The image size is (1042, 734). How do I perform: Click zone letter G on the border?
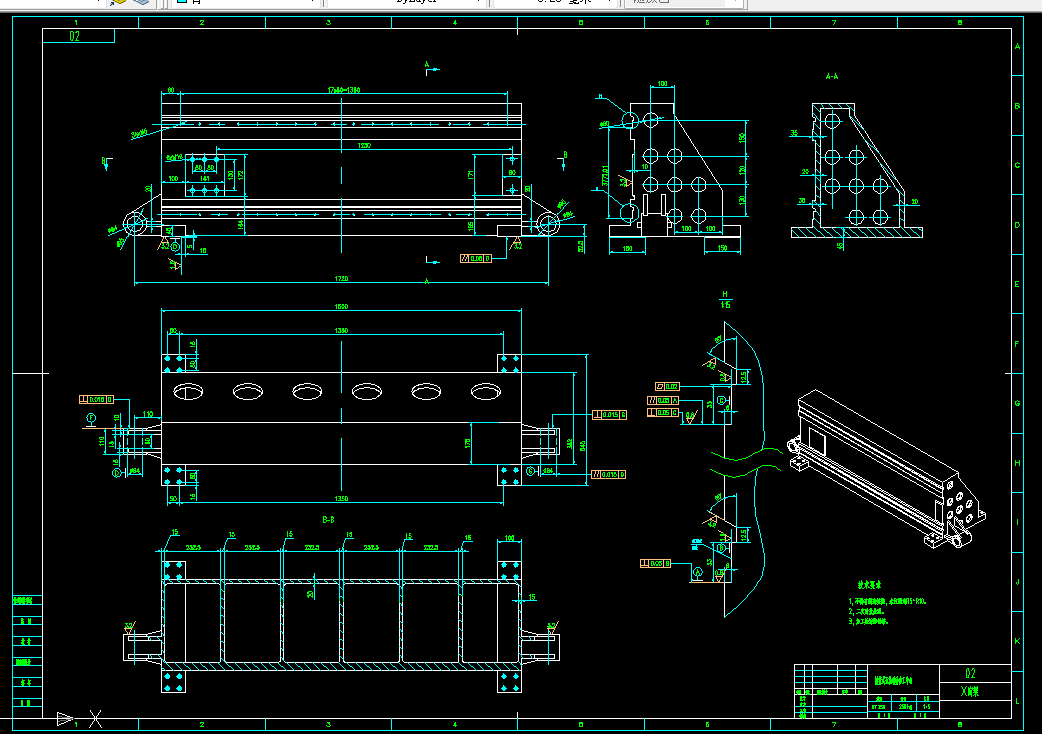tap(1017, 403)
